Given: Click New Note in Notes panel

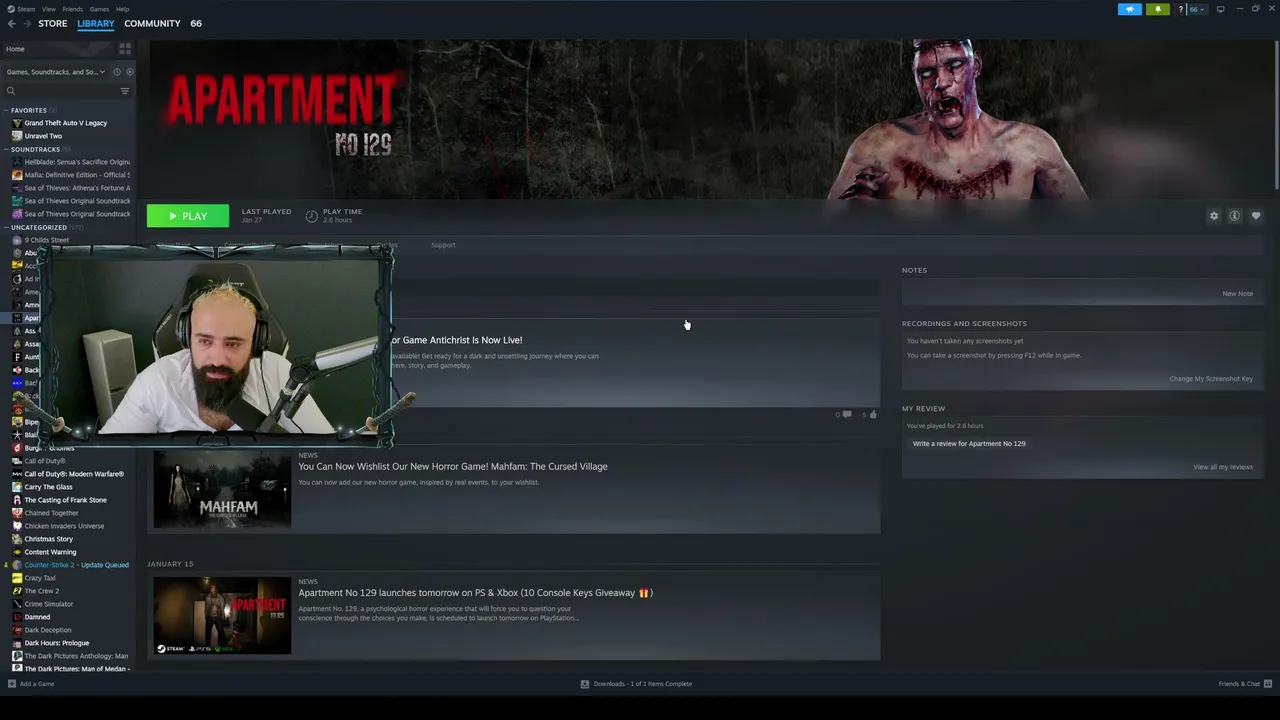Looking at the screenshot, I should pyautogui.click(x=1237, y=294).
